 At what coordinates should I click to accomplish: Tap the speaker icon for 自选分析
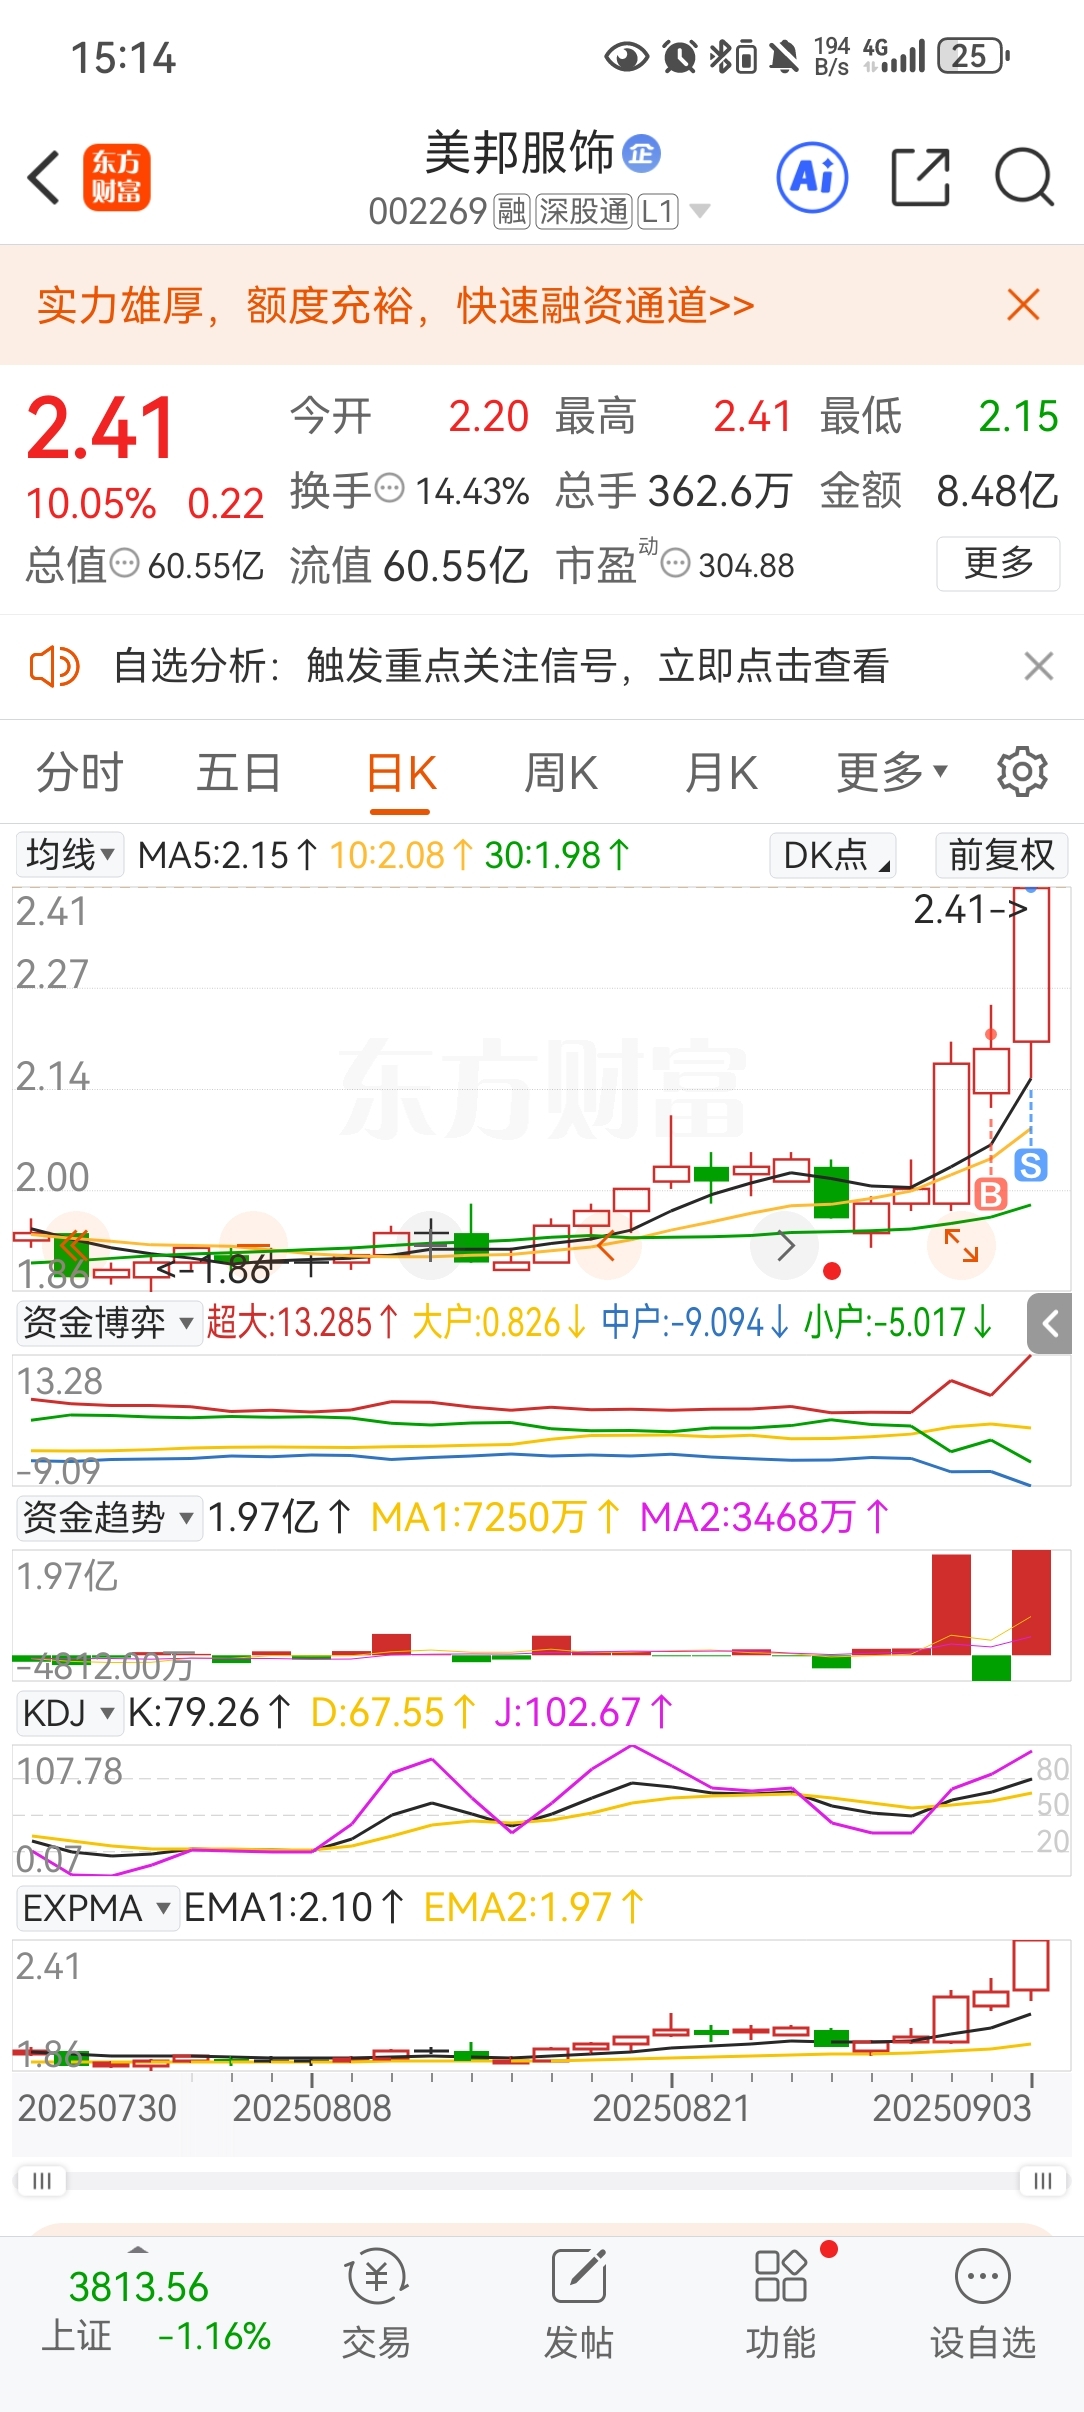click(x=55, y=666)
